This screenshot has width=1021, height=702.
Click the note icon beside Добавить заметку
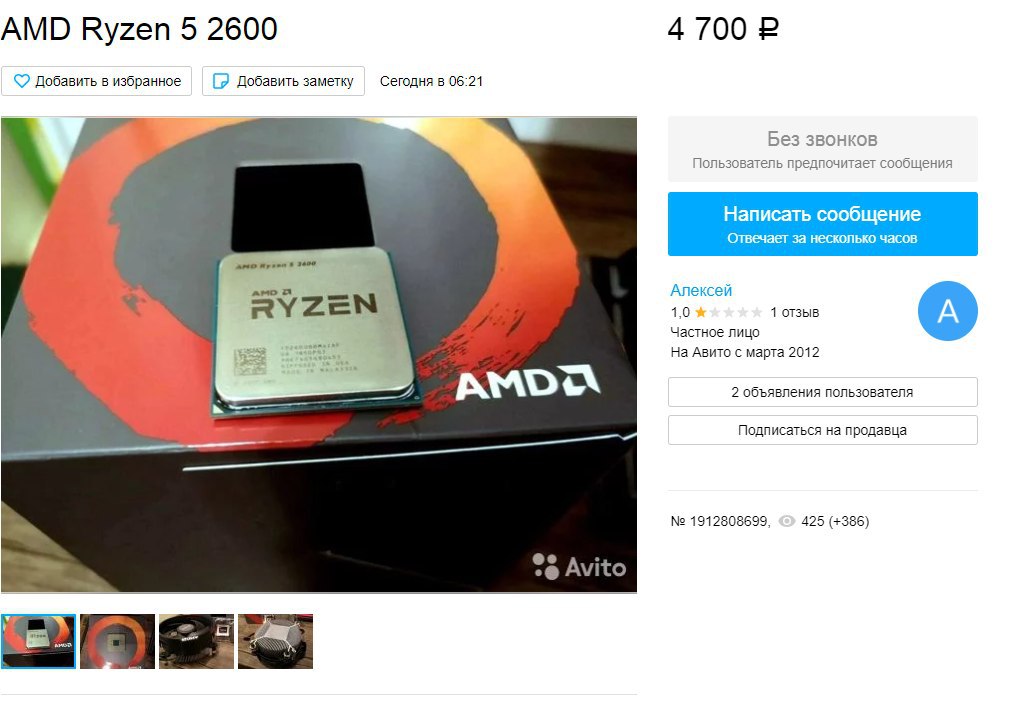coord(221,81)
